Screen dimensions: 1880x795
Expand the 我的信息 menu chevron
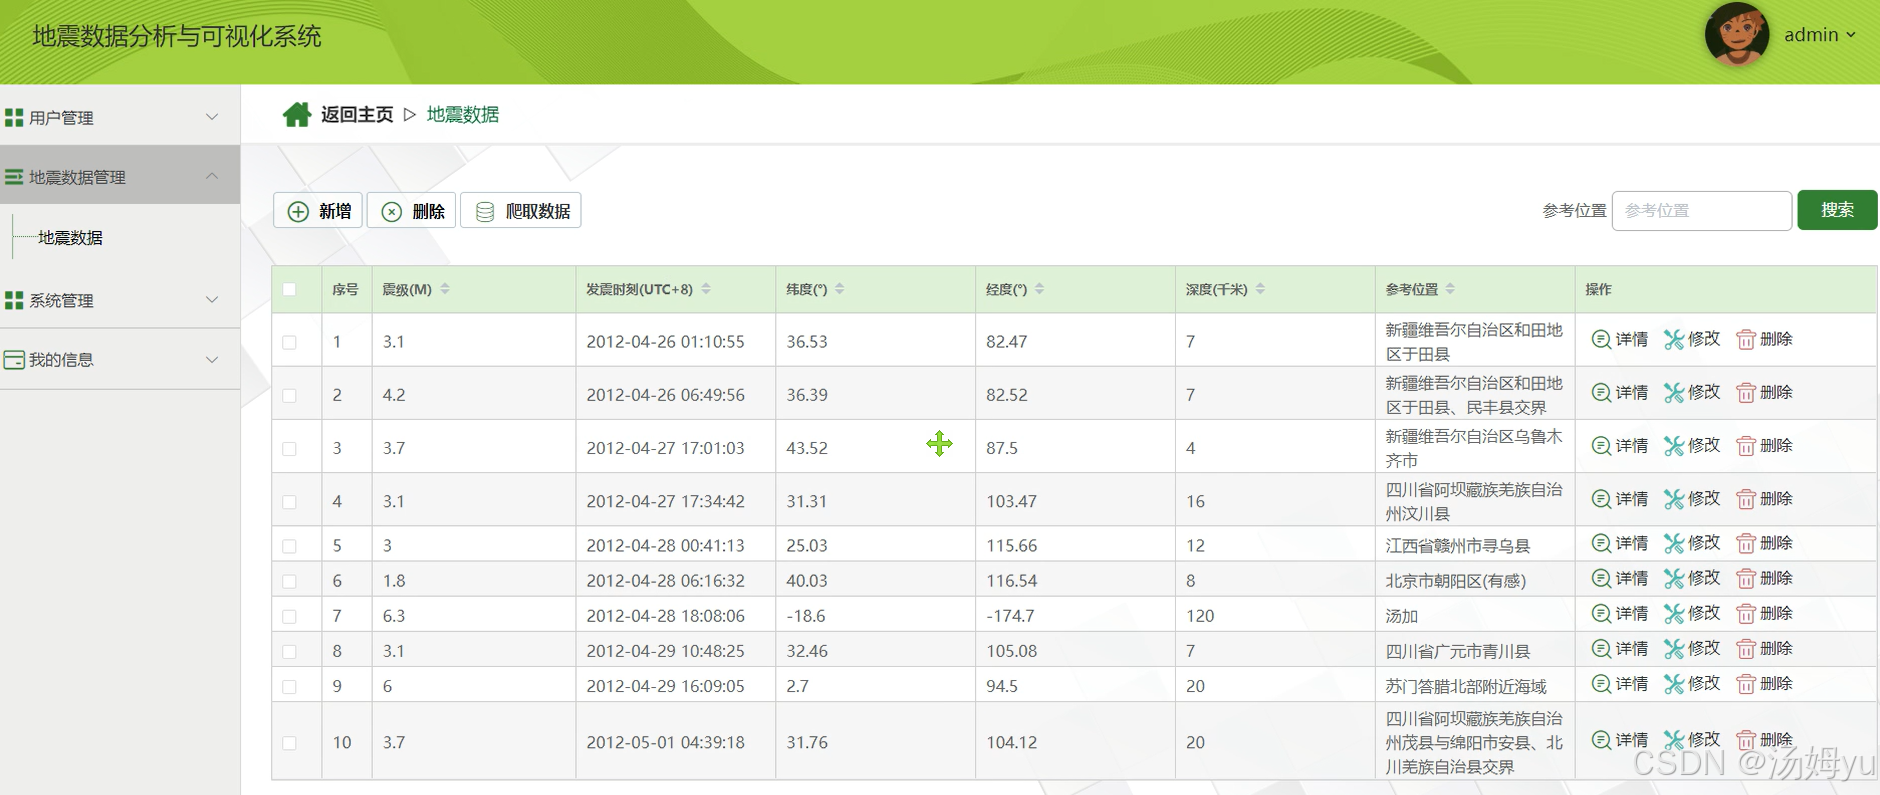coord(212,359)
